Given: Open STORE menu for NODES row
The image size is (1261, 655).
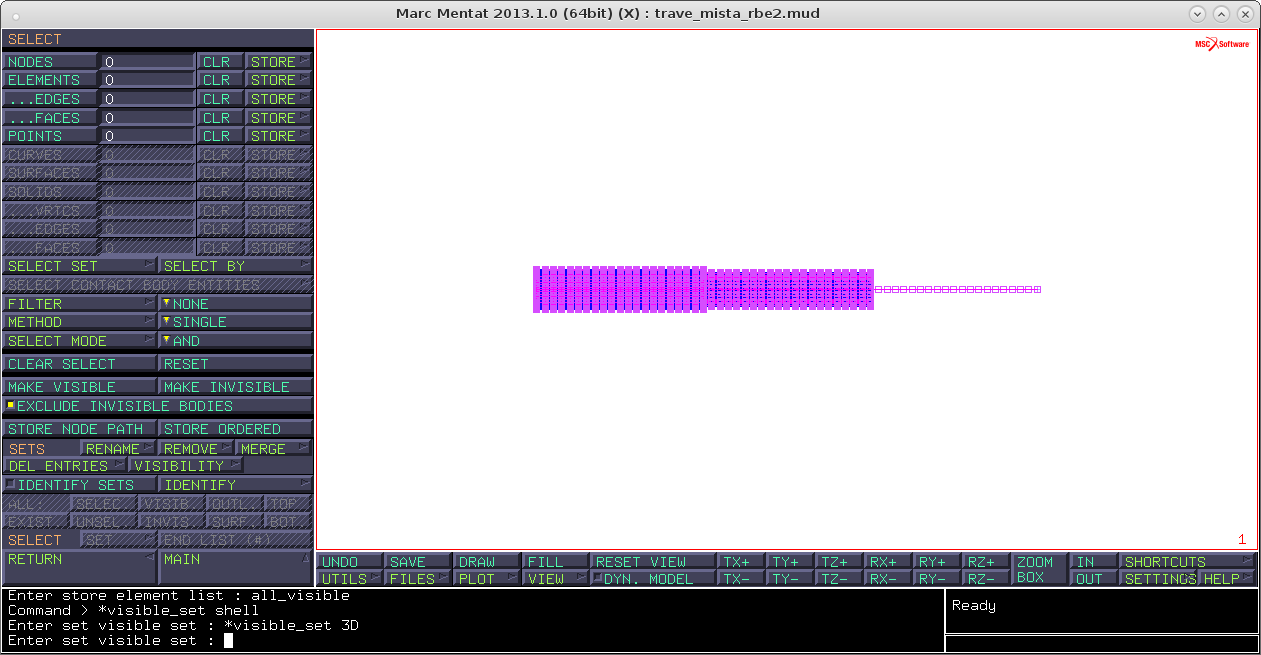Looking at the screenshot, I should pos(279,62).
